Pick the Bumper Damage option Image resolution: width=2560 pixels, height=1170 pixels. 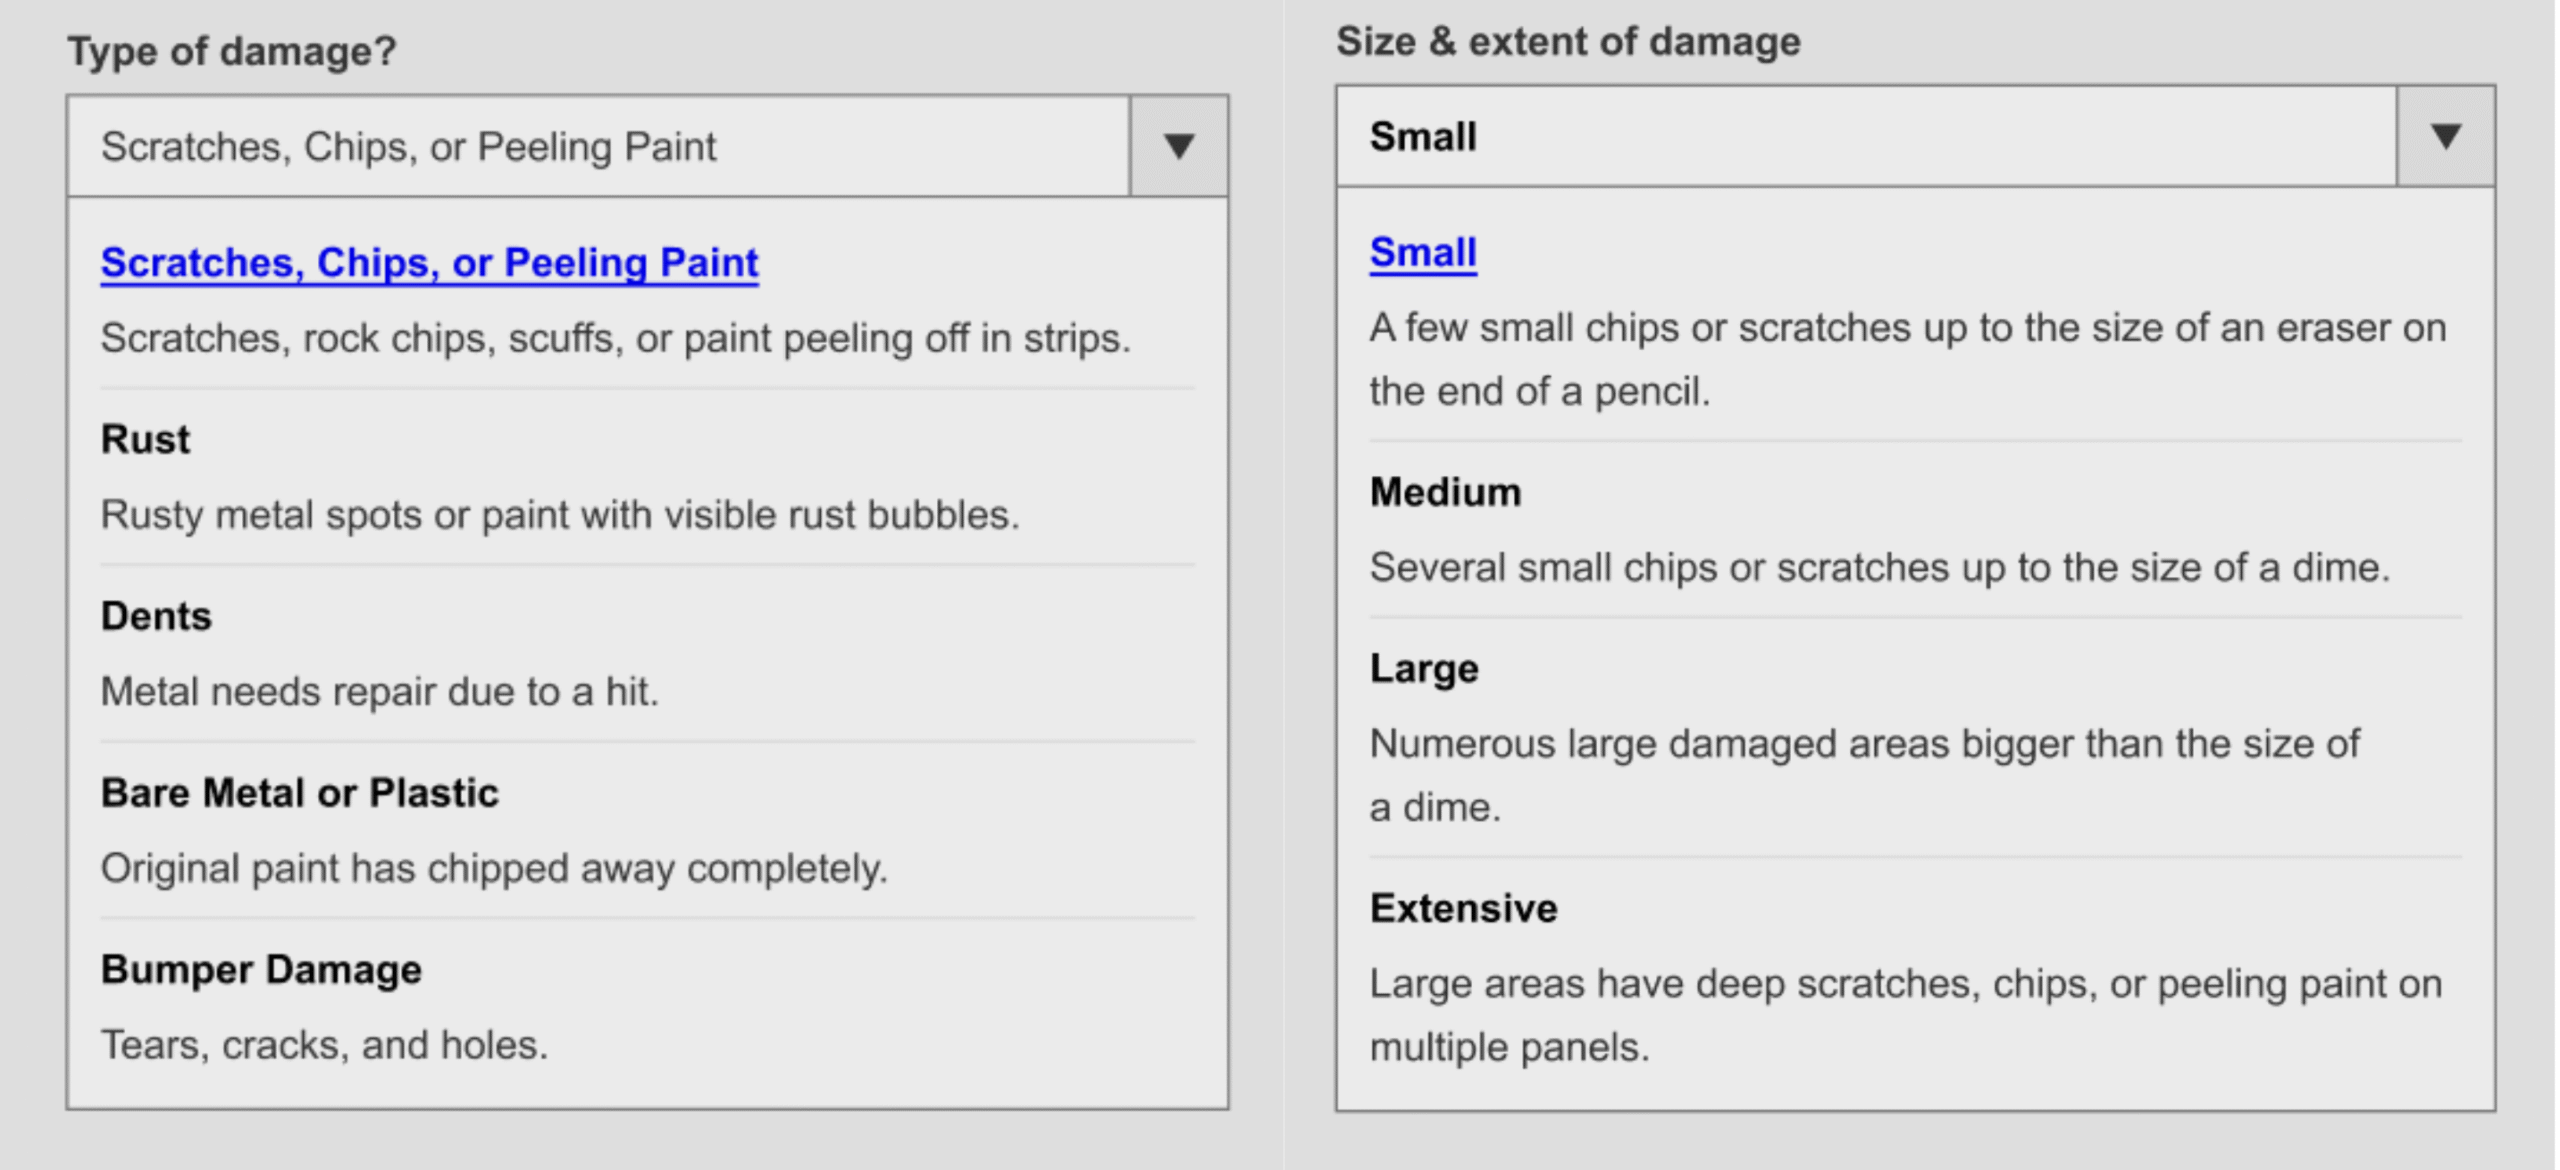[x=261, y=970]
